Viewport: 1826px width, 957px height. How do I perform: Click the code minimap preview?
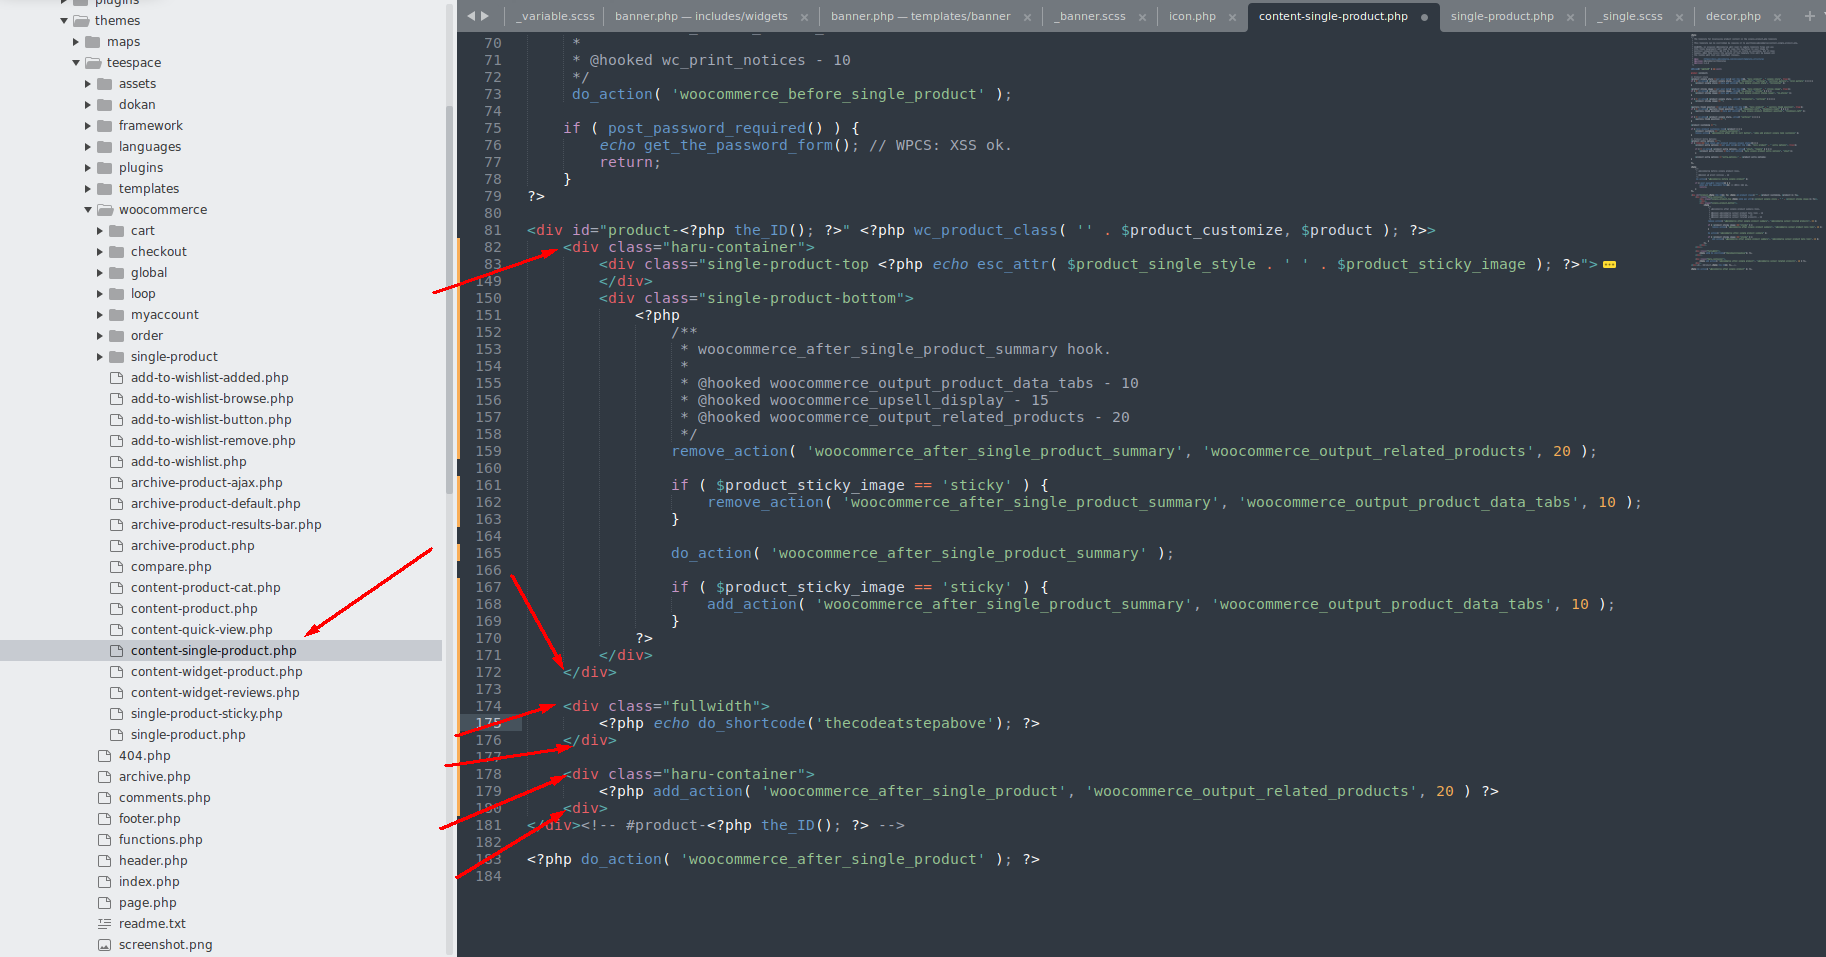coord(1755,150)
